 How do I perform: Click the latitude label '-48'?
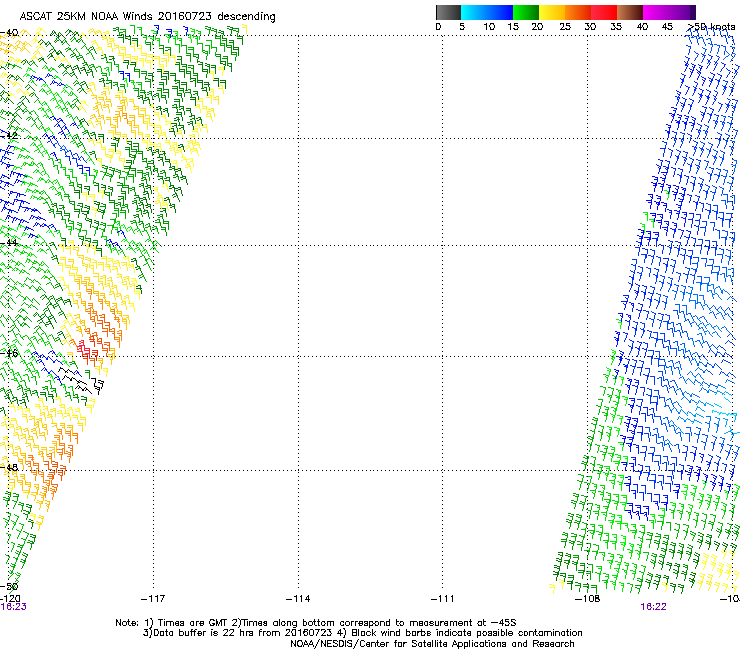point(9,467)
